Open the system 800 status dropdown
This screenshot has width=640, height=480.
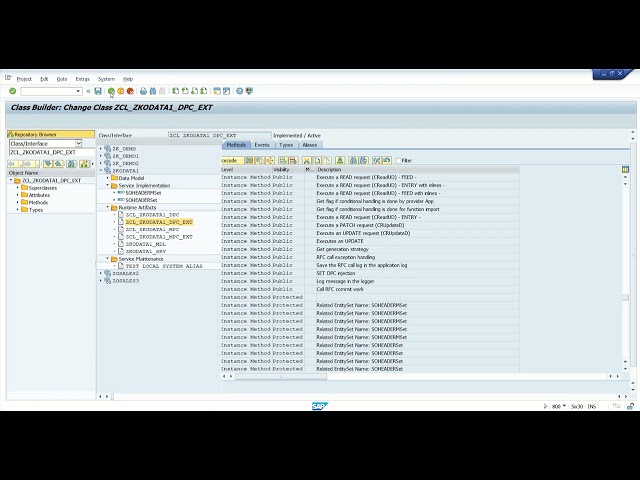pyautogui.click(x=564, y=406)
